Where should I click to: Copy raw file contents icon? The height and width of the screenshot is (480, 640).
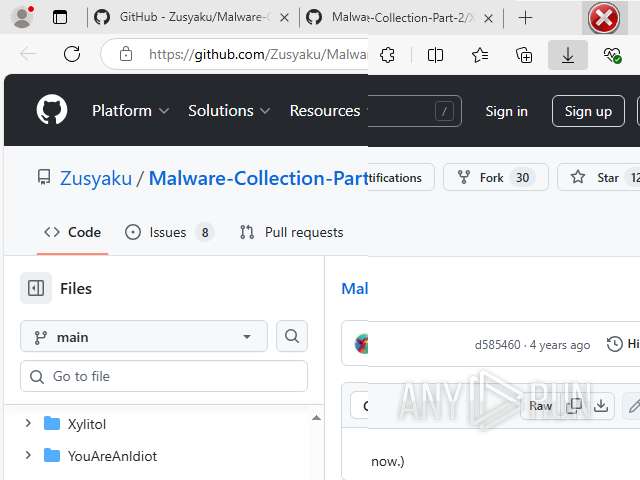point(574,405)
